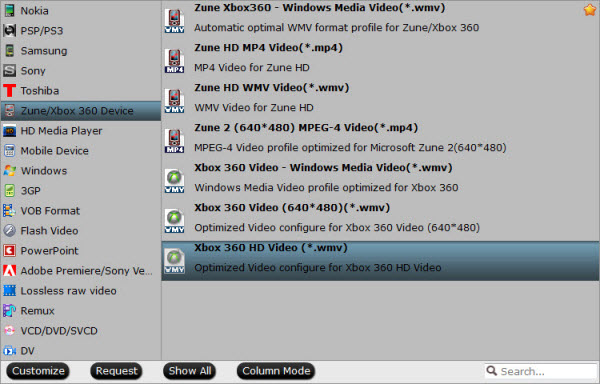The image size is (600, 384).
Task: Click the Adobe Premiere icon
Action: [x=9, y=270]
